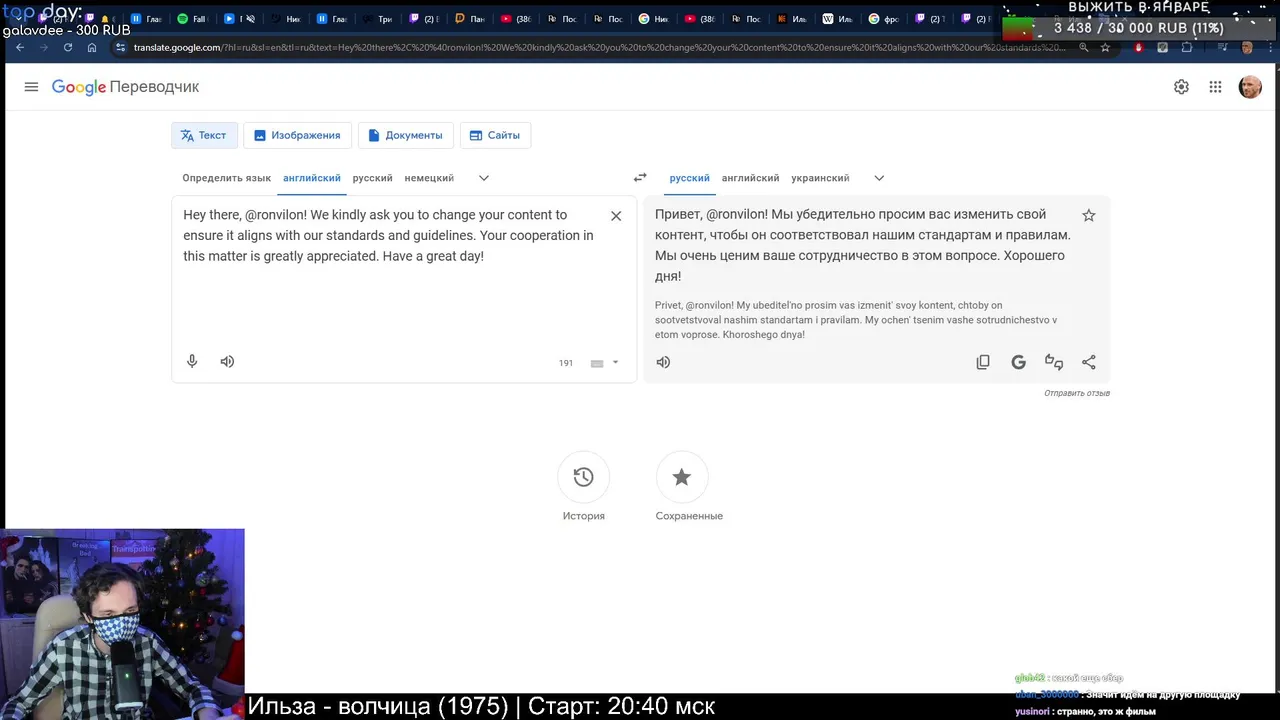Expand input tools dropdown arrow
Screen dimensions: 1280x720
pos(615,363)
